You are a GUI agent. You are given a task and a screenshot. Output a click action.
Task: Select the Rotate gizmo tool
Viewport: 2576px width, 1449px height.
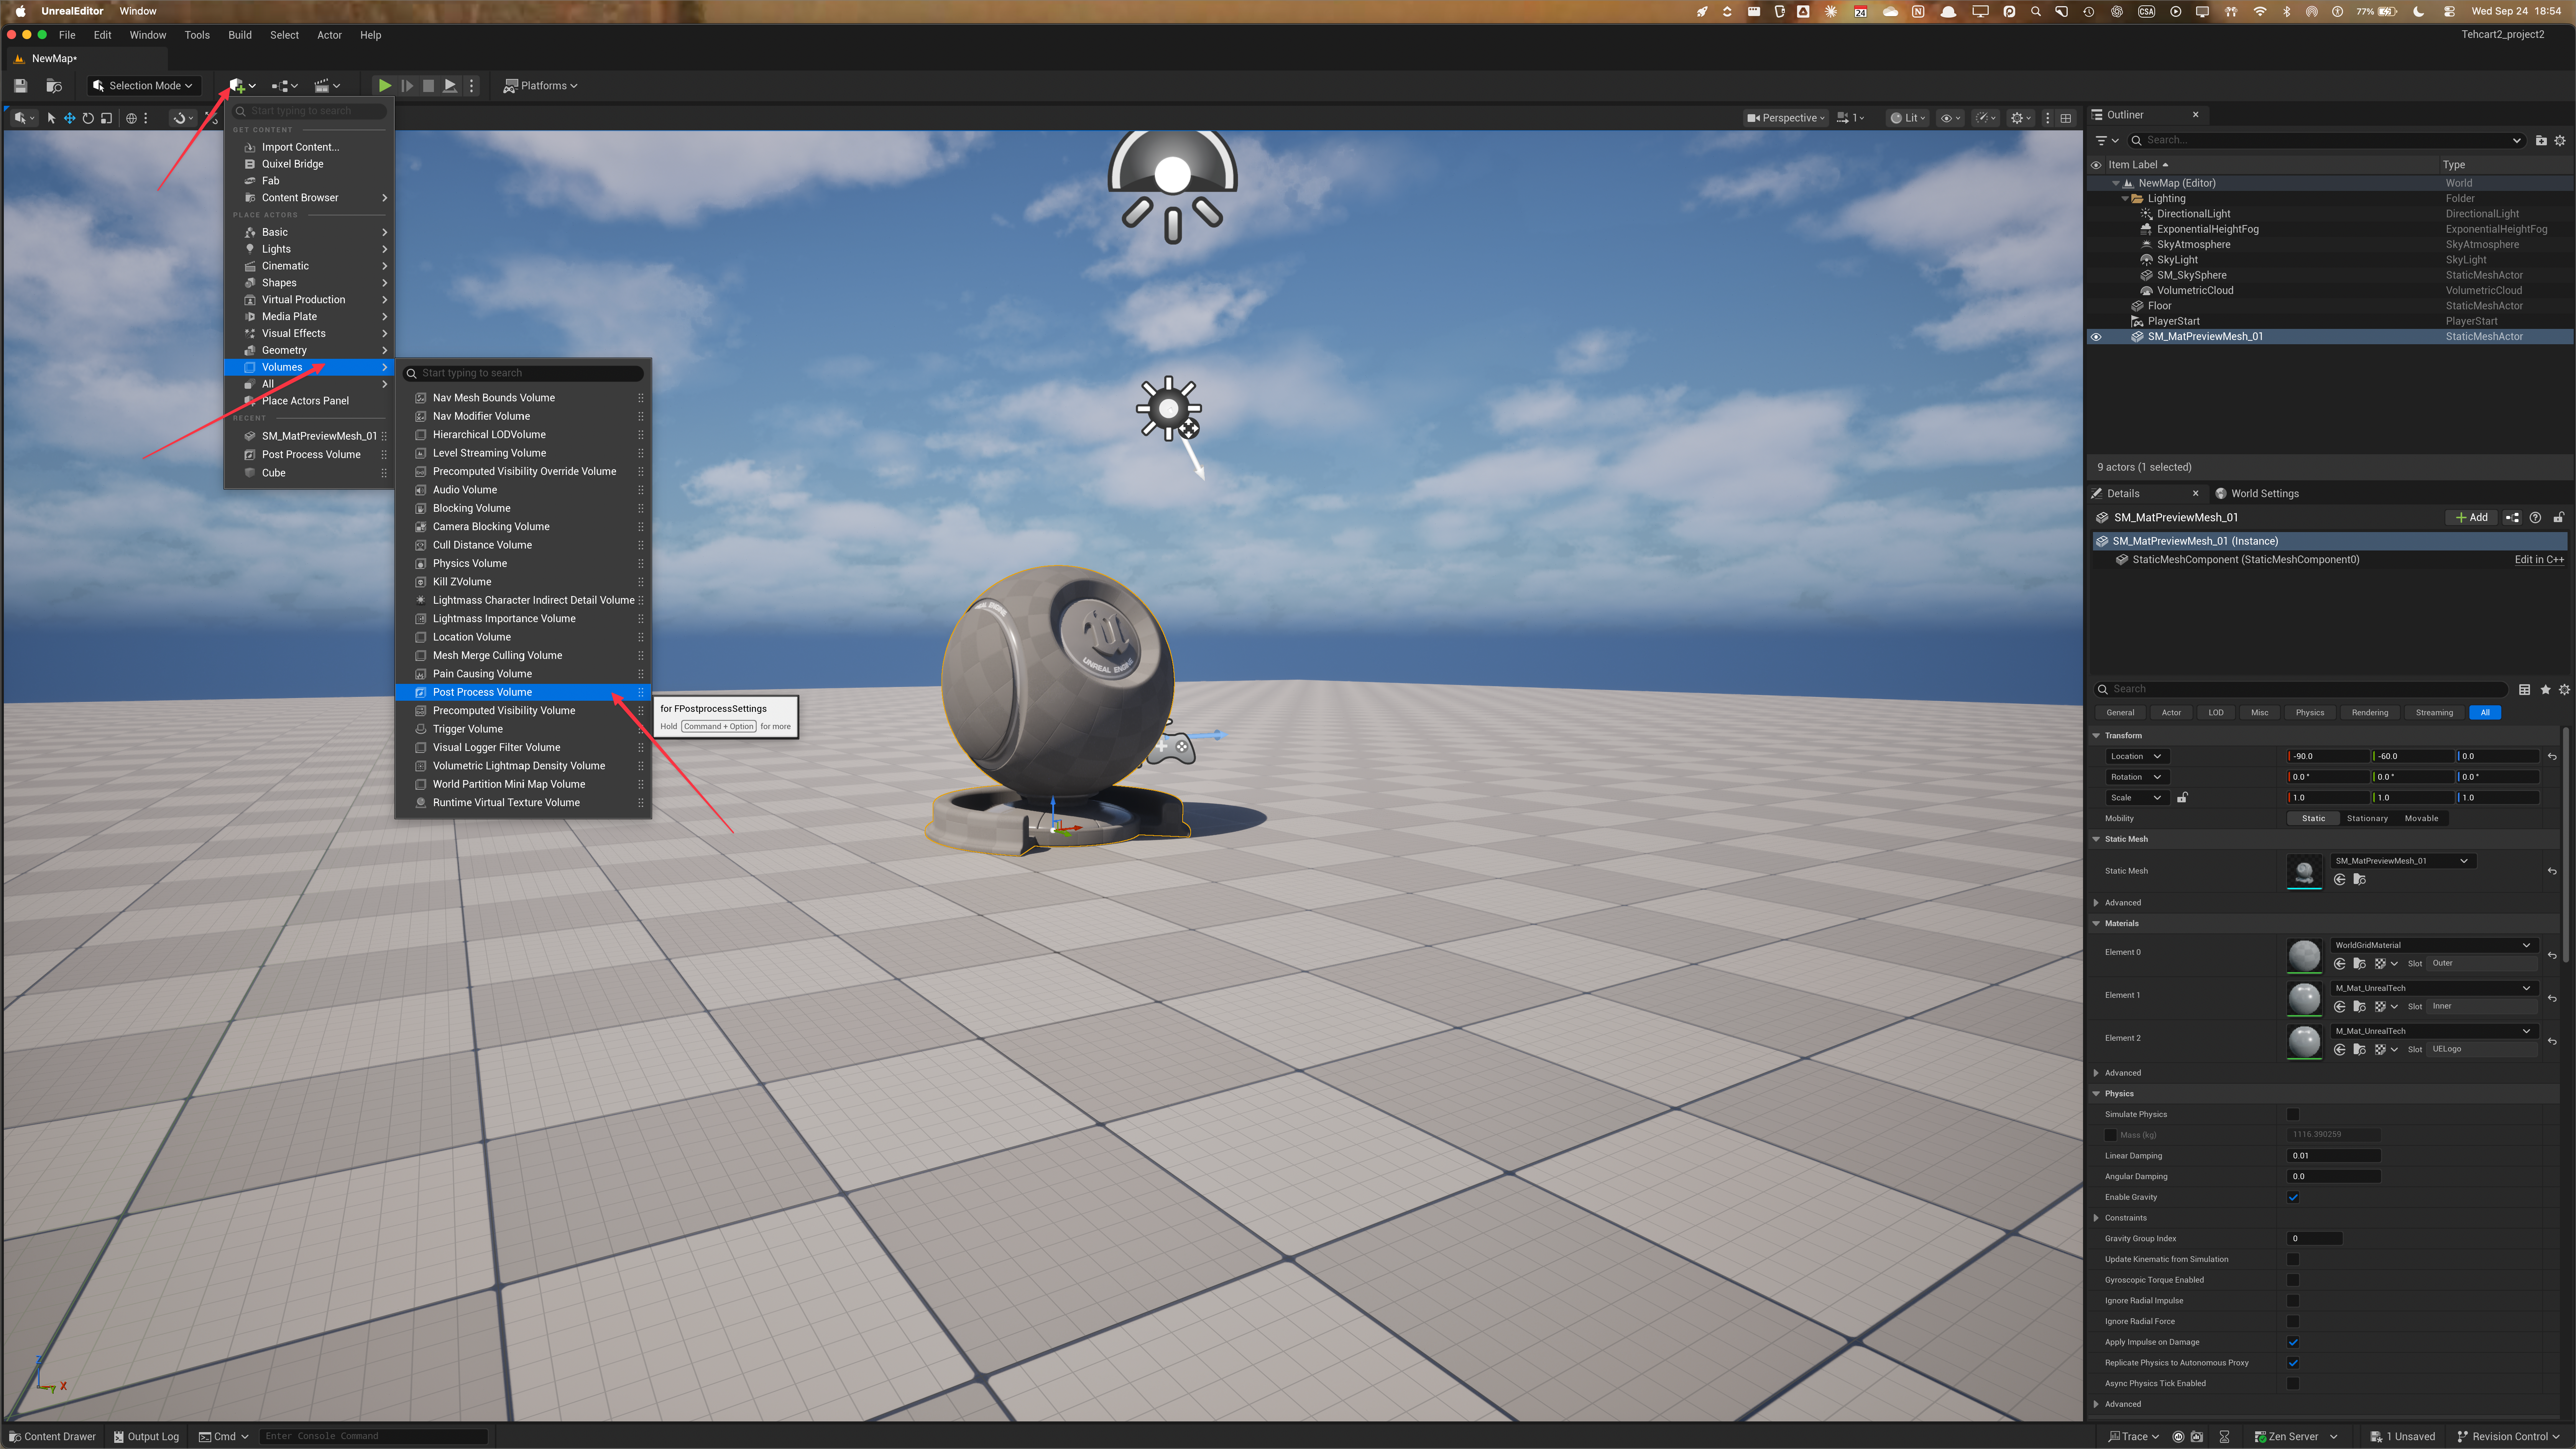click(x=88, y=118)
